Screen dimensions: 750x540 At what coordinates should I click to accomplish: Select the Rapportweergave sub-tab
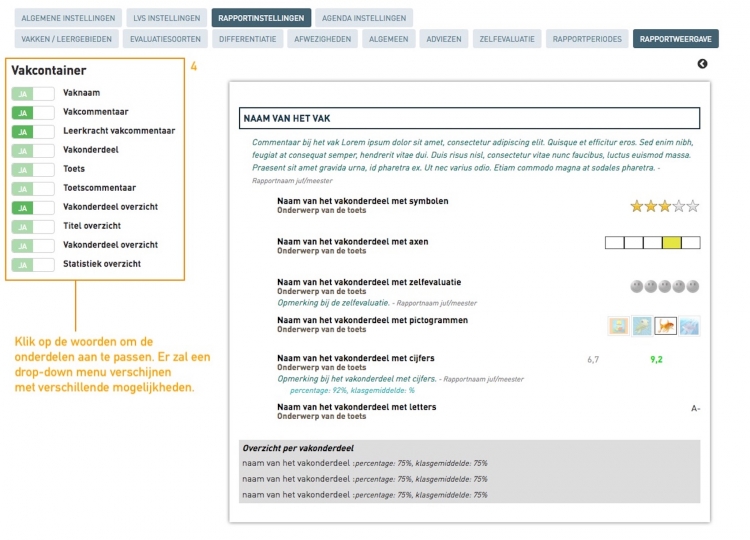(675, 39)
